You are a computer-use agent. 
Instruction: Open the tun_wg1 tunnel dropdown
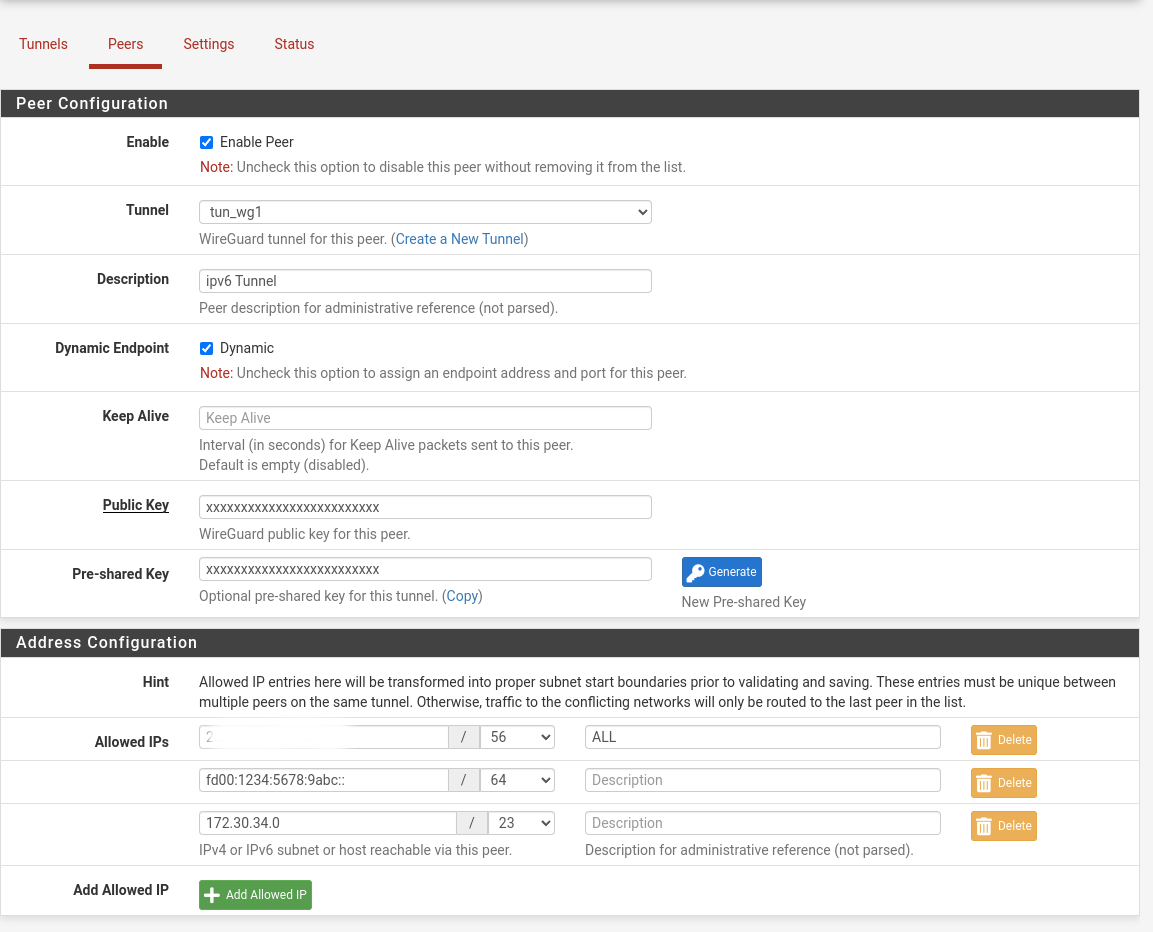tap(425, 212)
